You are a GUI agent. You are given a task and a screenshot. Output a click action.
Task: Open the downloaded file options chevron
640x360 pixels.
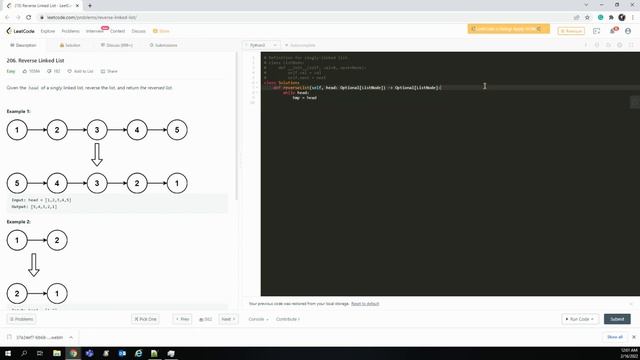coord(71,338)
